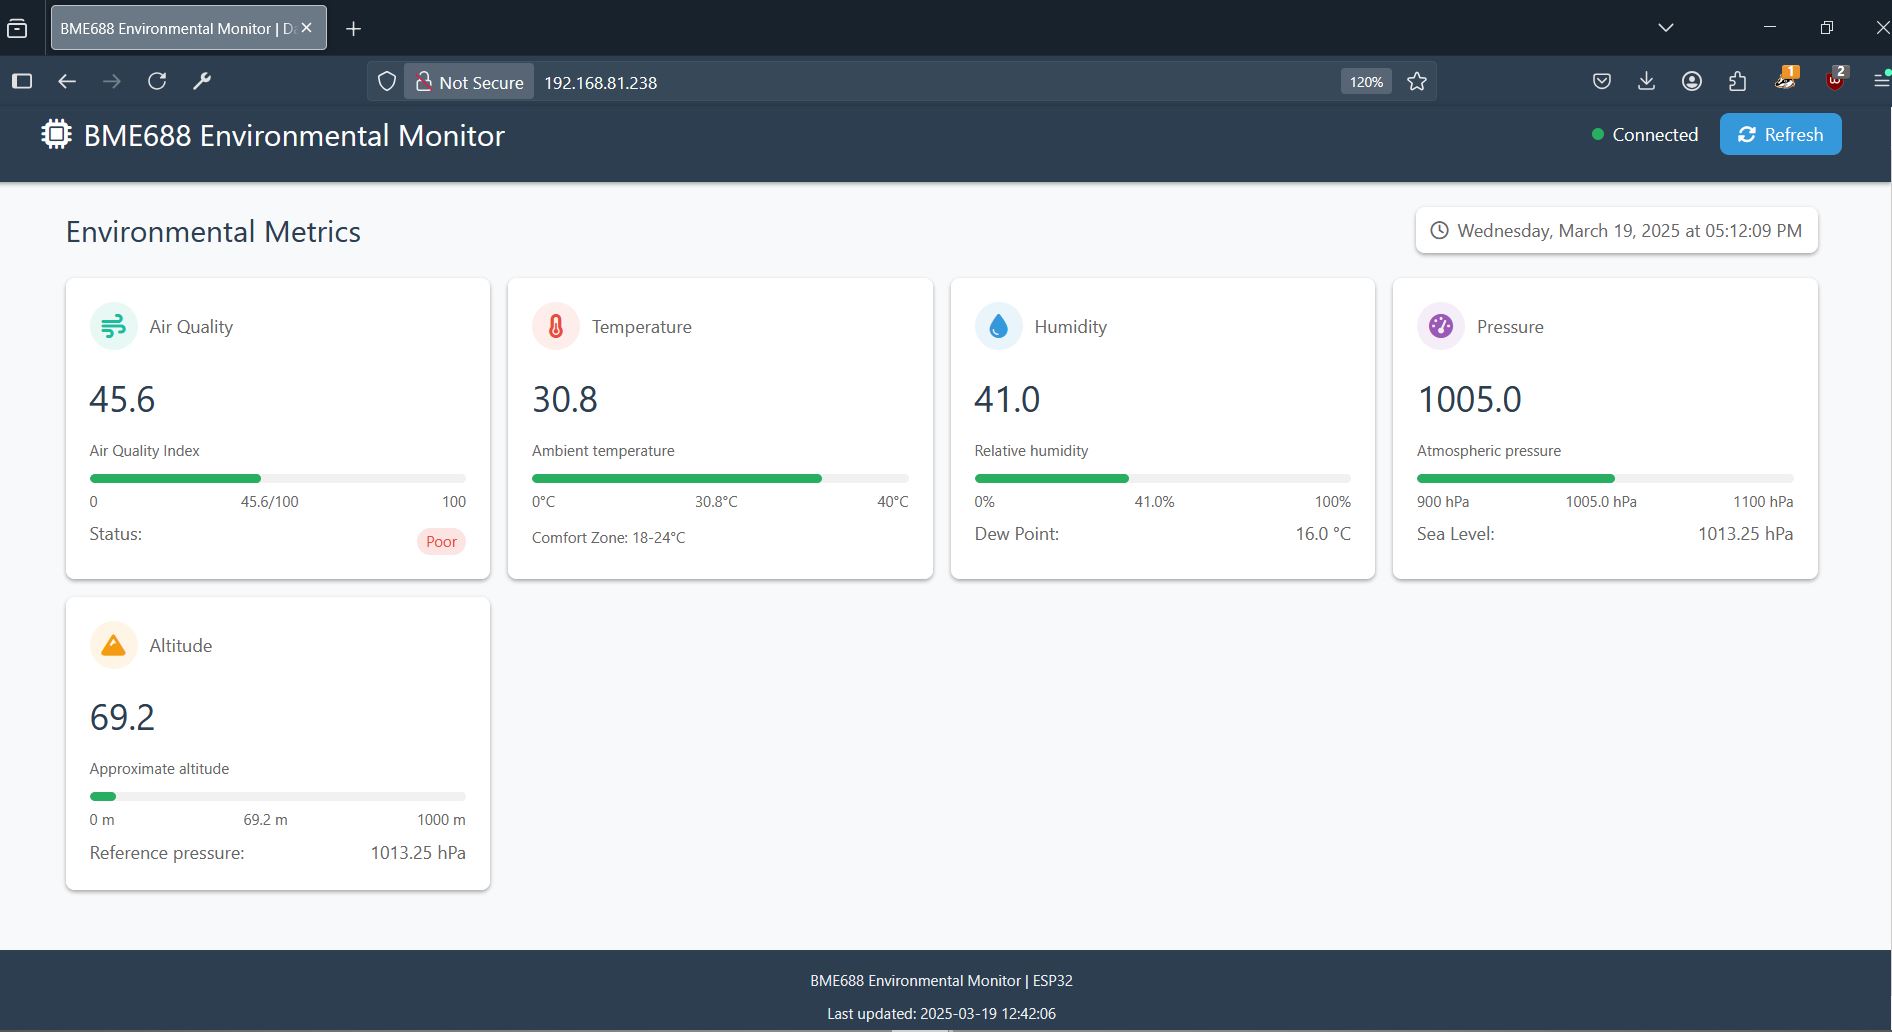The width and height of the screenshot is (1892, 1032).
Task: Click the Last updated timestamp in footer
Action: click(x=941, y=1014)
